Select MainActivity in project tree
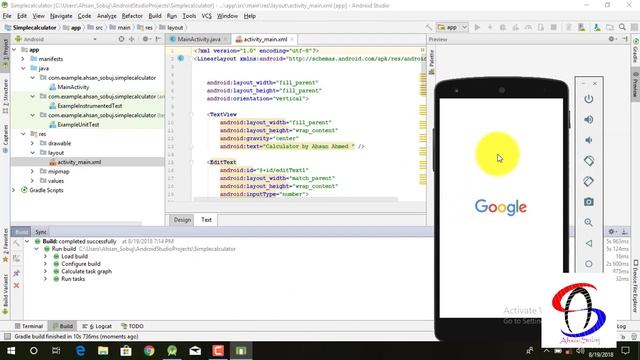This screenshot has width=640, height=360. tap(73, 87)
